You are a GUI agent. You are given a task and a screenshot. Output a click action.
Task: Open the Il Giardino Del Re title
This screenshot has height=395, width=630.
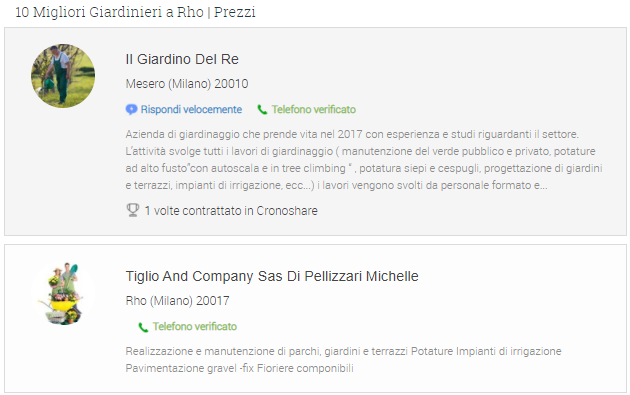pyautogui.click(x=182, y=59)
